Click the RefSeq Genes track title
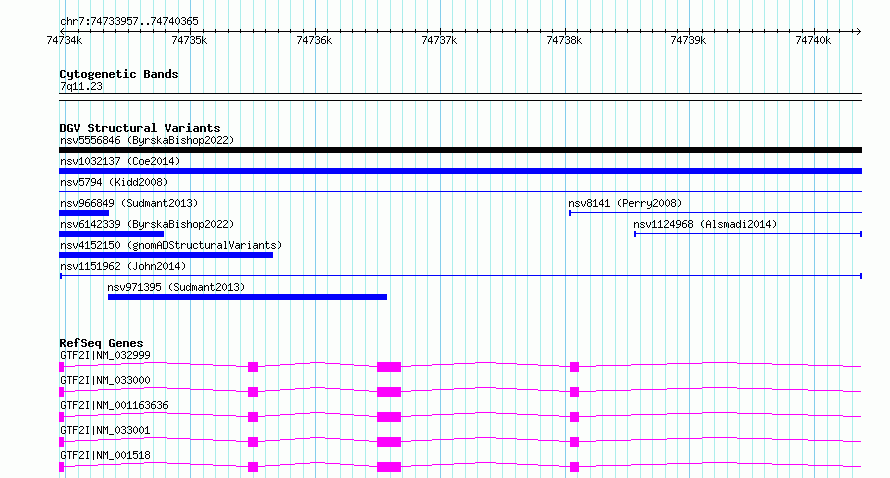The image size is (890, 478). point(101,343)
